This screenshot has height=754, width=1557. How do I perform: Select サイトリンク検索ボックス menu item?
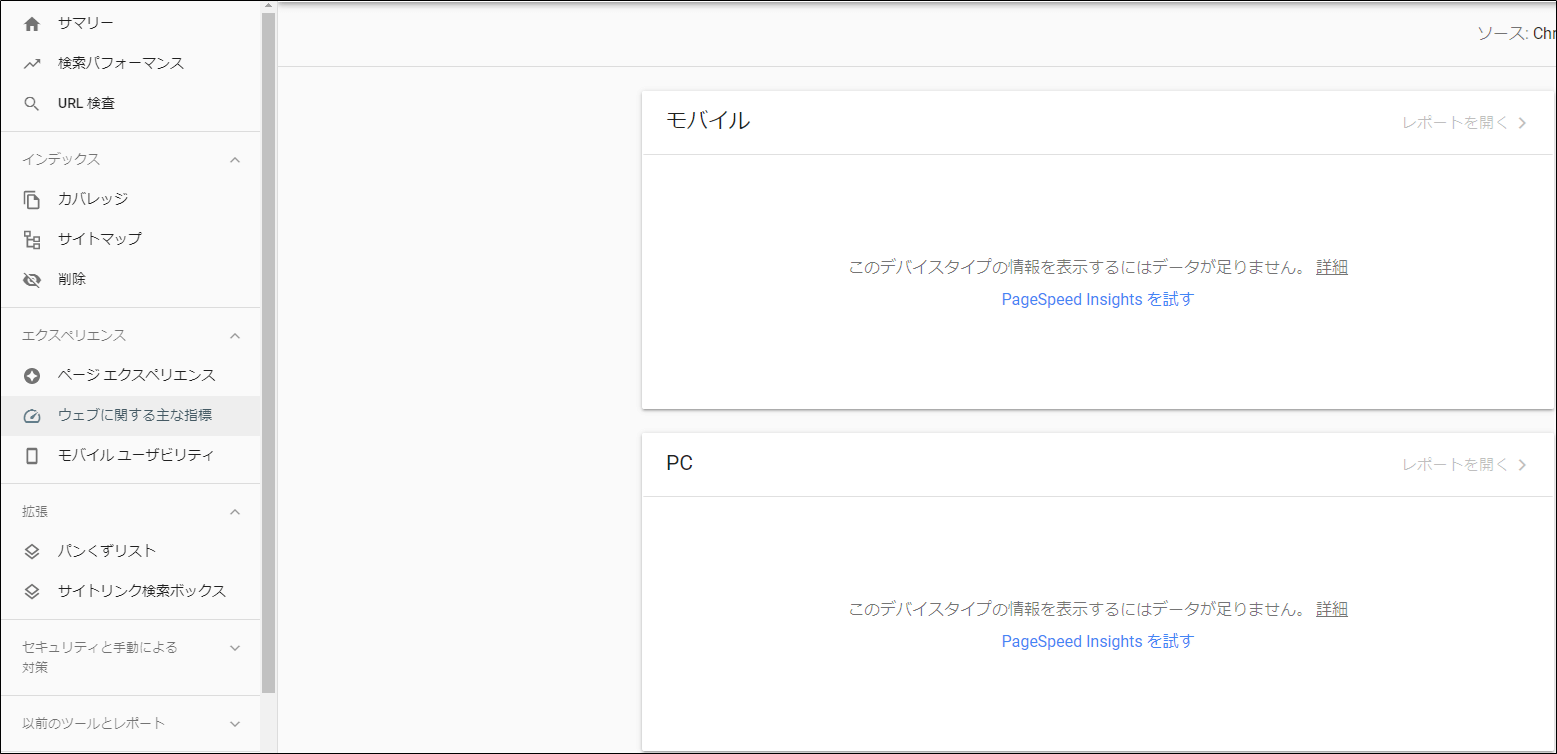click(141, 591)
